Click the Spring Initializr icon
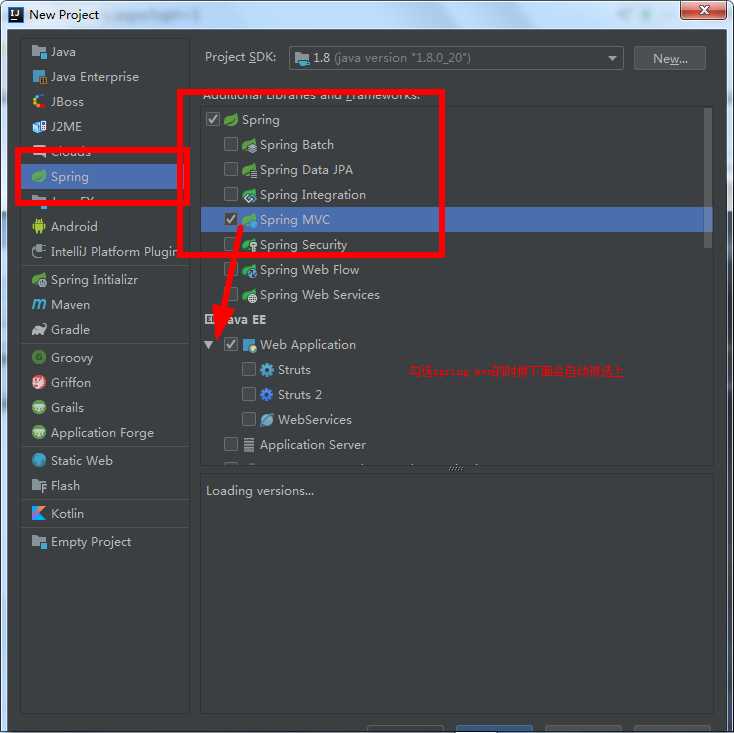Screen dimensions: 734x733 point(39,279)
